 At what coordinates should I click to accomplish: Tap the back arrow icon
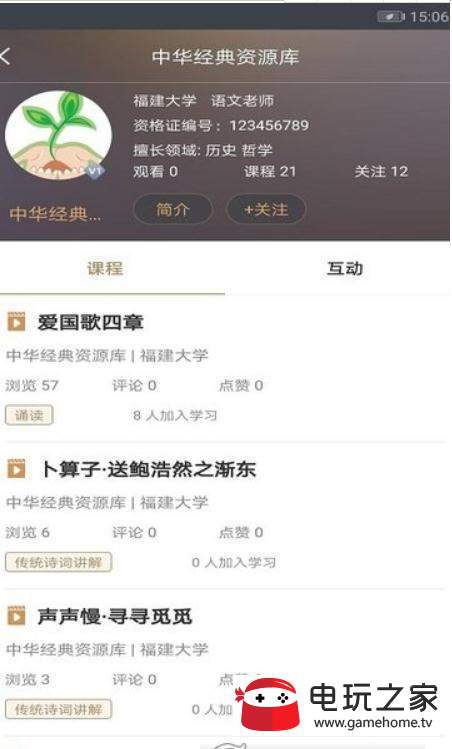(x=5, y=56)
